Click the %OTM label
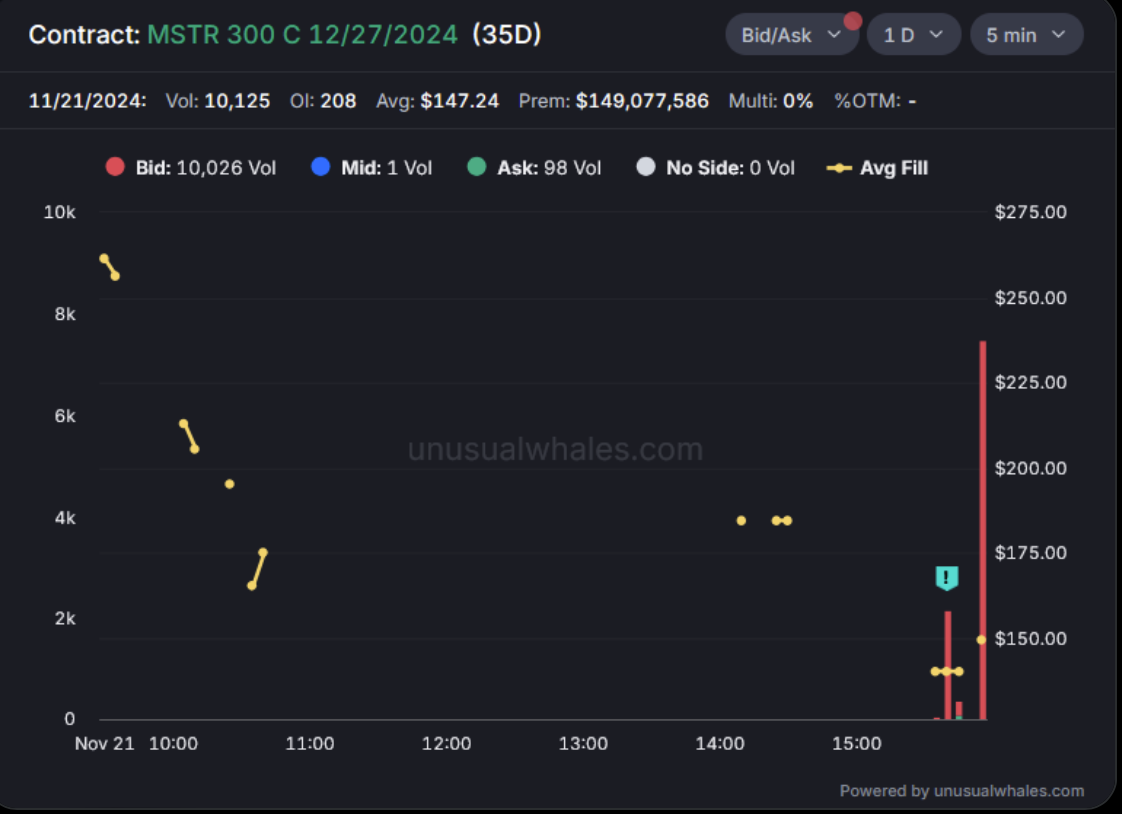The width and height of the screenshot is (1122, 814). 867,101
